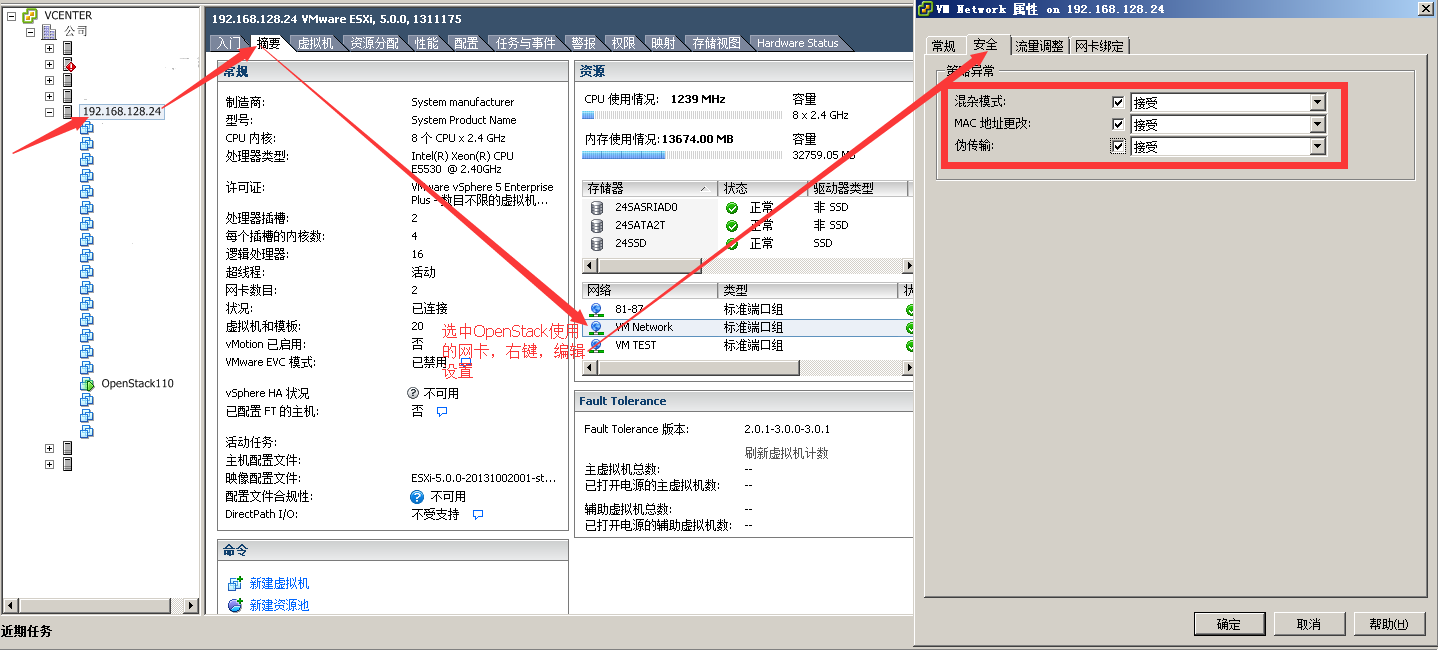Open speech bubble icon beside DirectPath I/O 不受支持

(478, 515)
